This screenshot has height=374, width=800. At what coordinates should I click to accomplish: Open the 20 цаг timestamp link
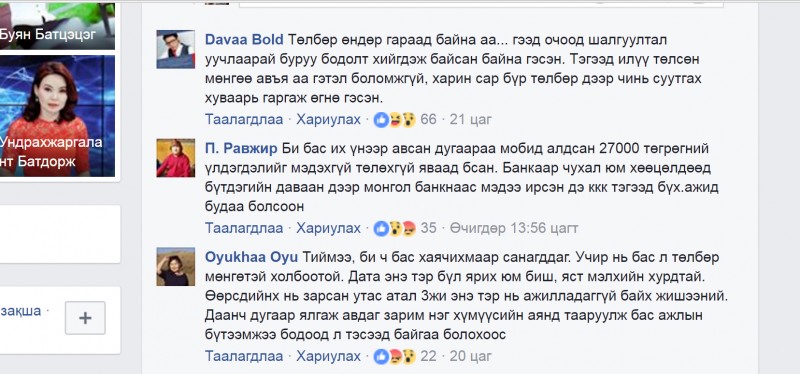coord(471,356)
